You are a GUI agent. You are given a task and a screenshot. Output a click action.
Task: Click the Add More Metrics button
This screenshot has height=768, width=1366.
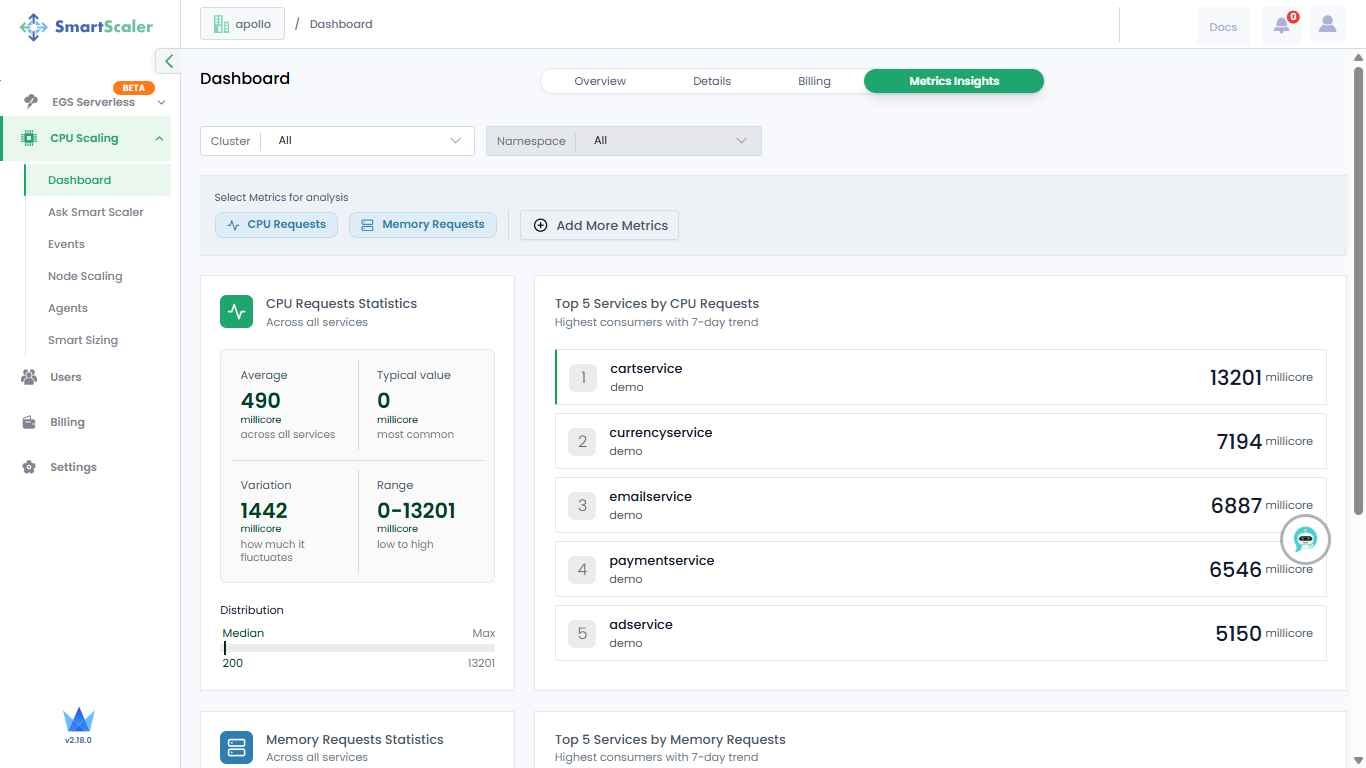599,225
